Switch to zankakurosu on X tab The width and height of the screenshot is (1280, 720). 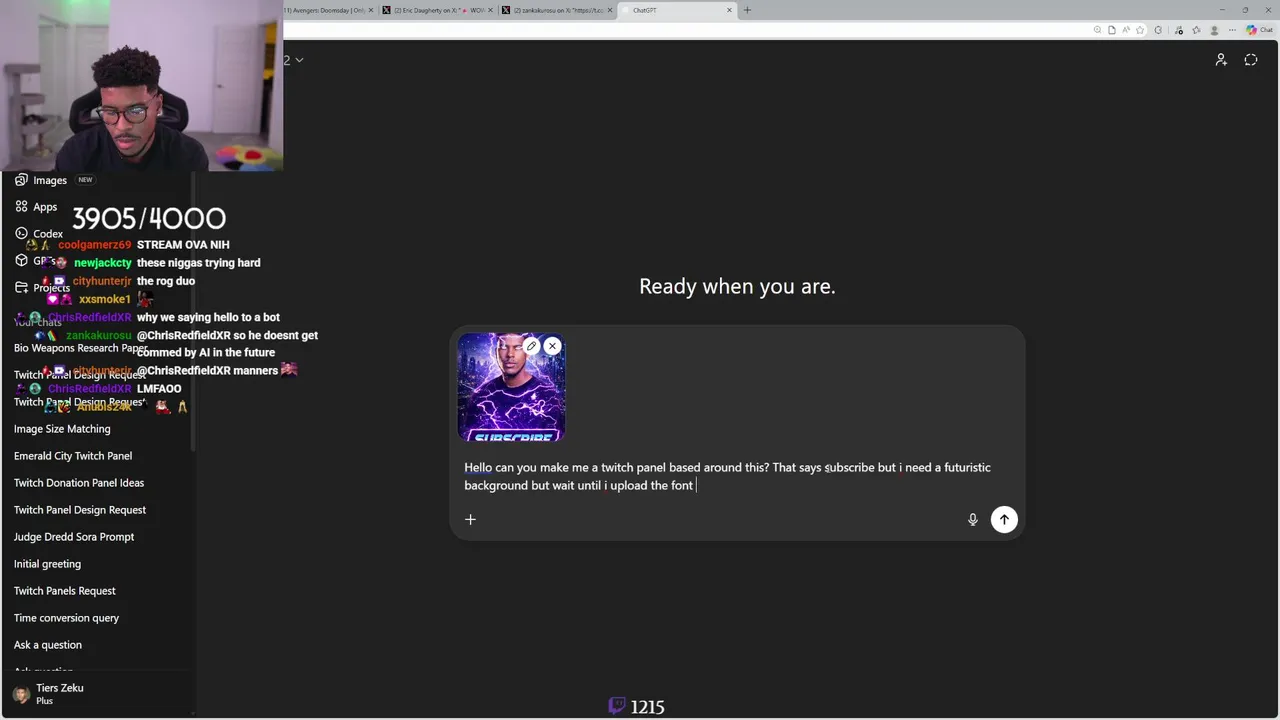point(558,10)
